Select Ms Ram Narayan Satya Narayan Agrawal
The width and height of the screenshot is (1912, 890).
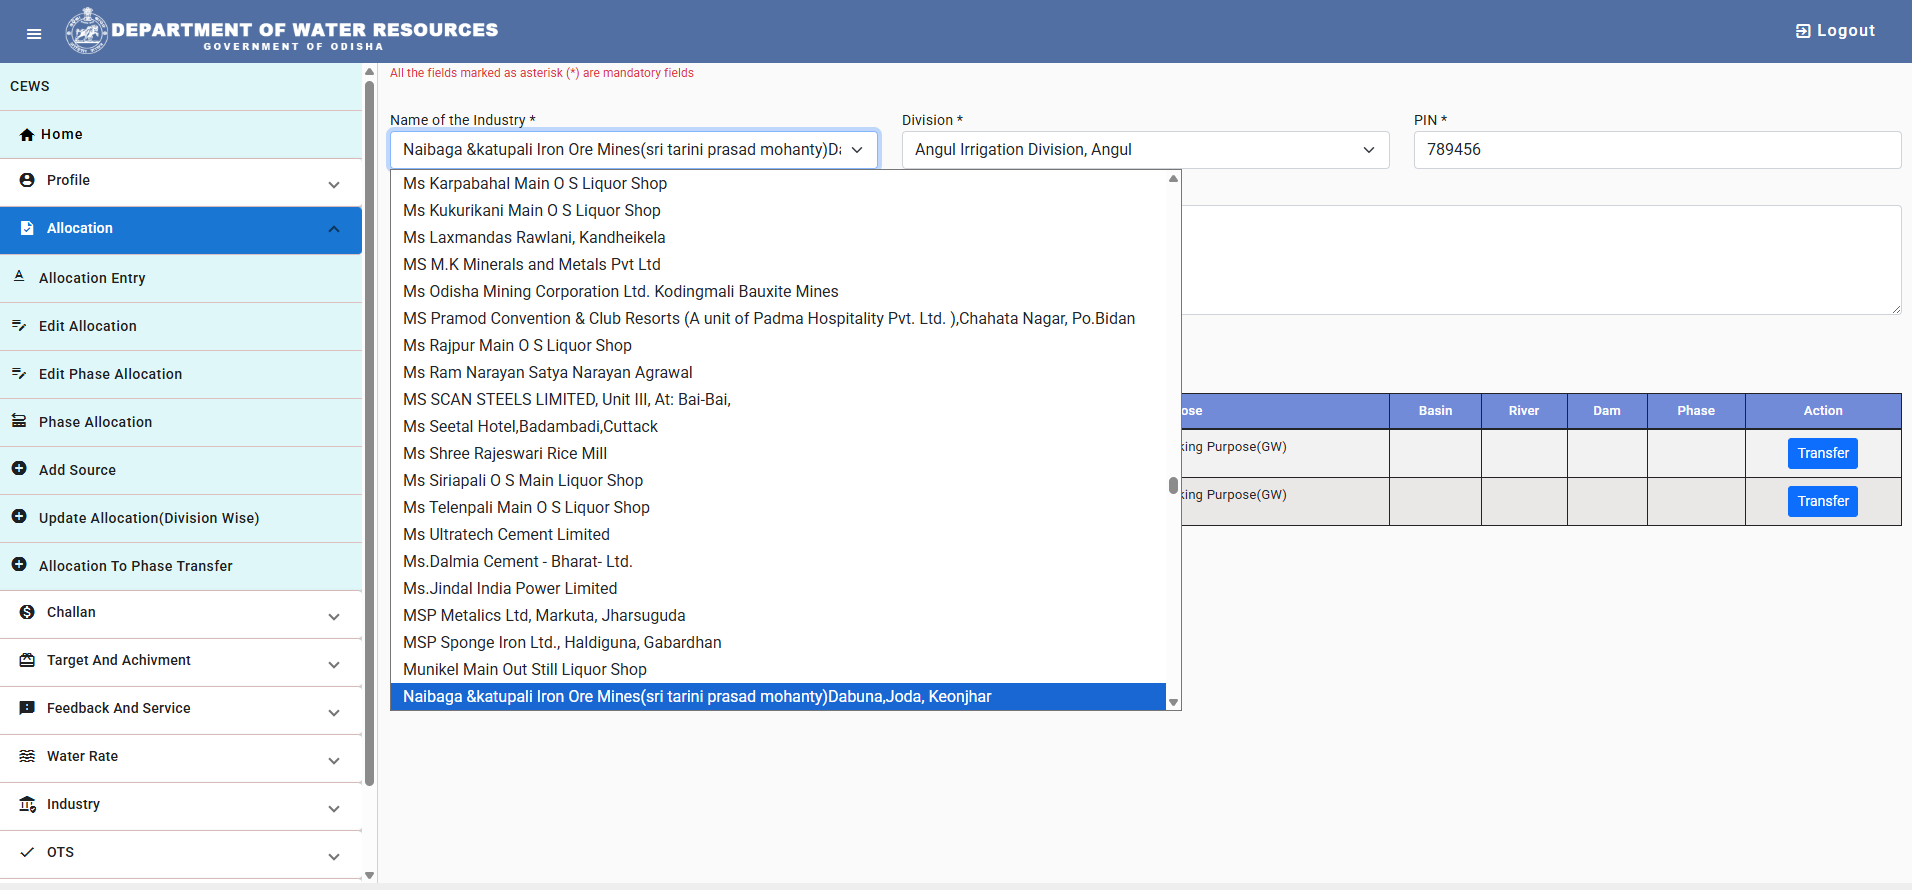coord(778,373)
